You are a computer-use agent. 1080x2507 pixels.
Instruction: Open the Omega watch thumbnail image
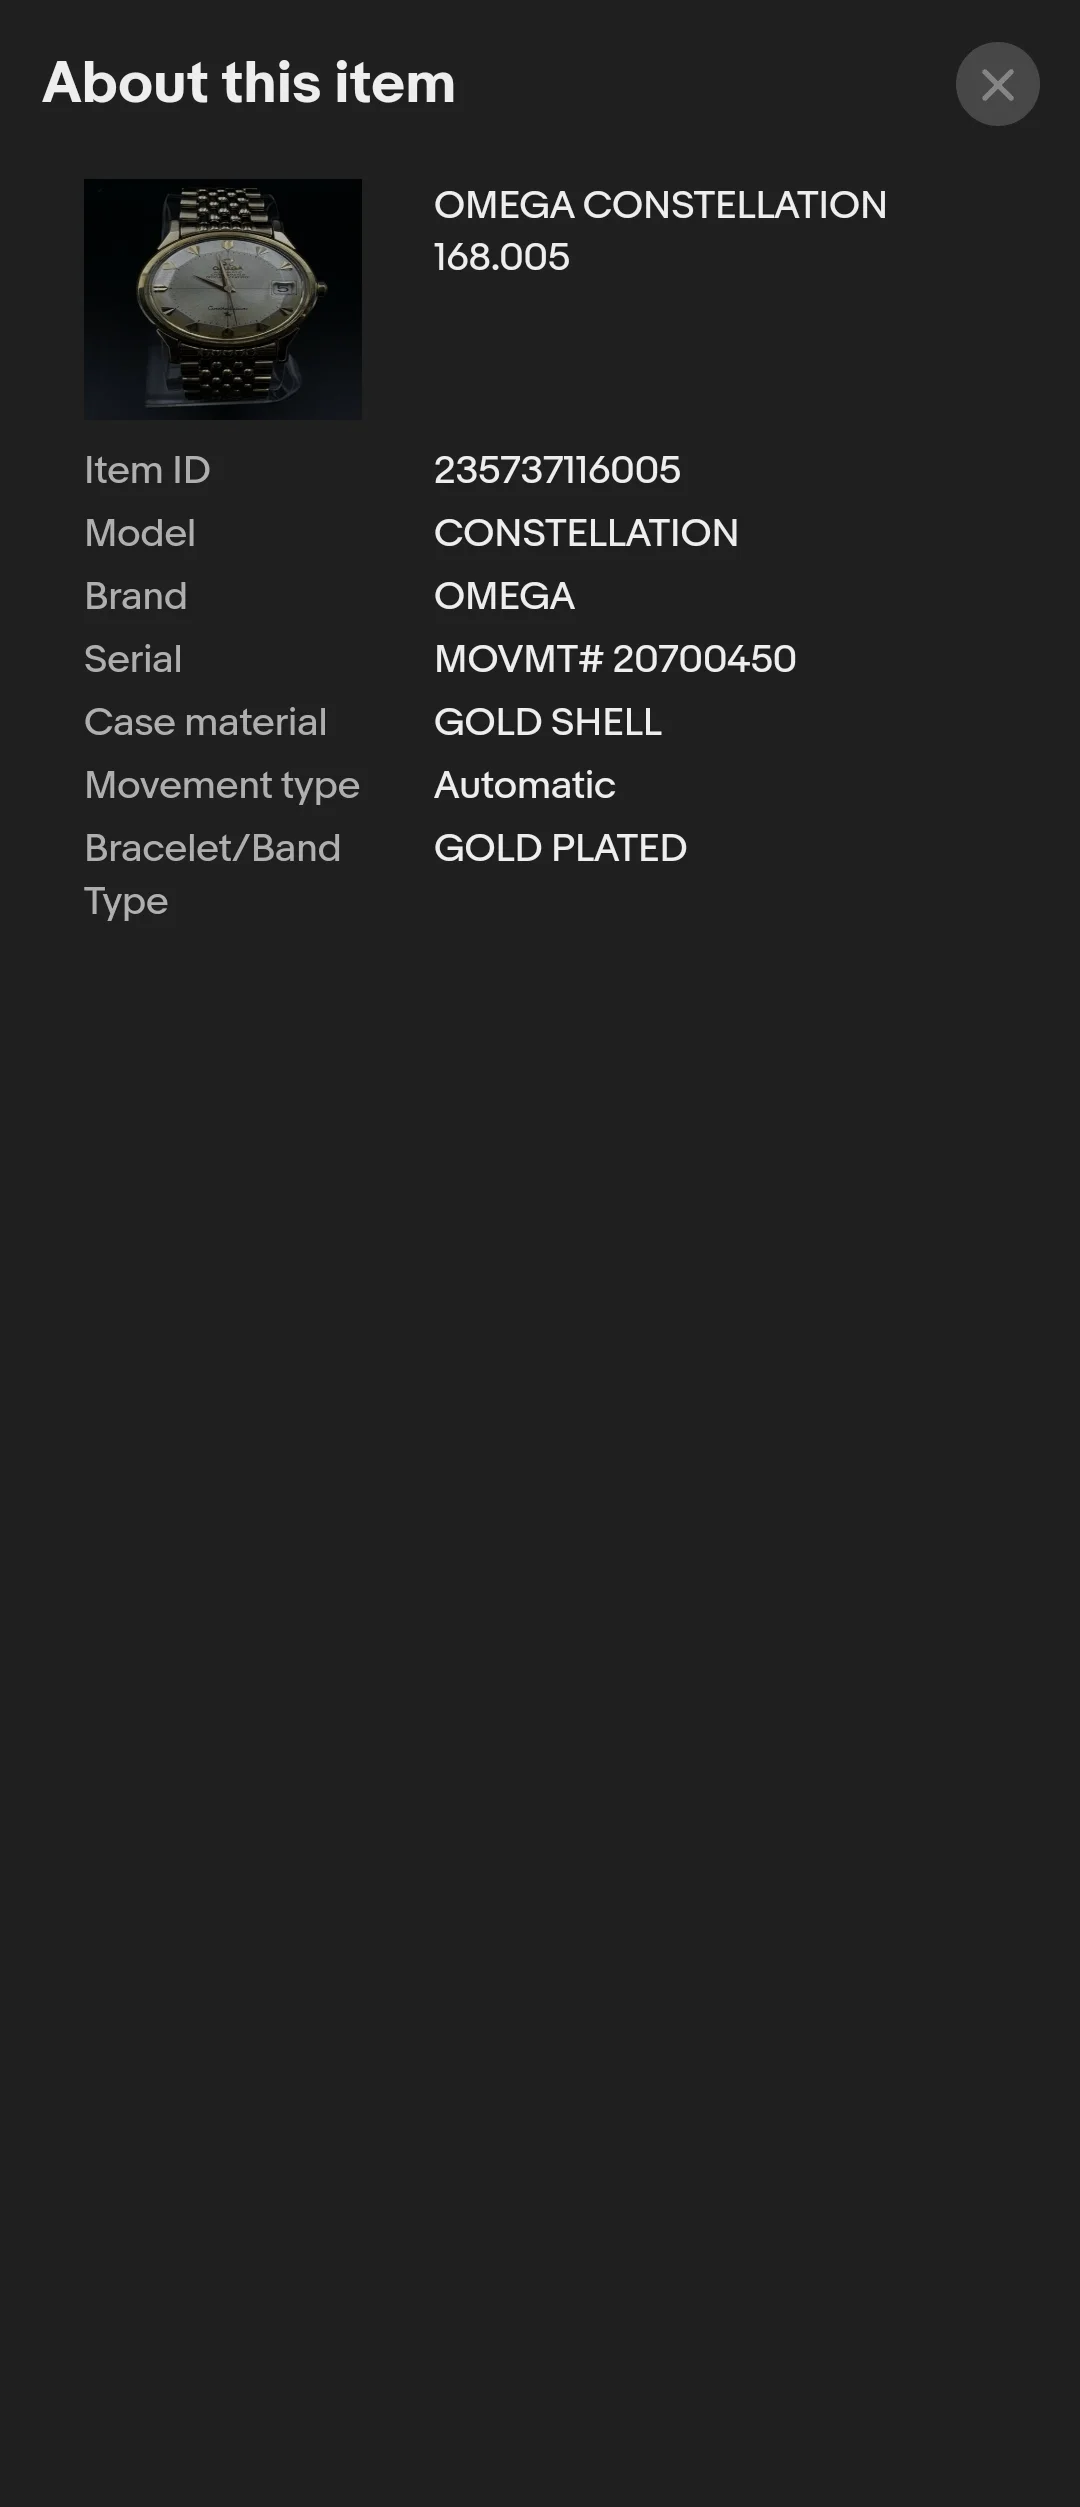pos(223,299)
